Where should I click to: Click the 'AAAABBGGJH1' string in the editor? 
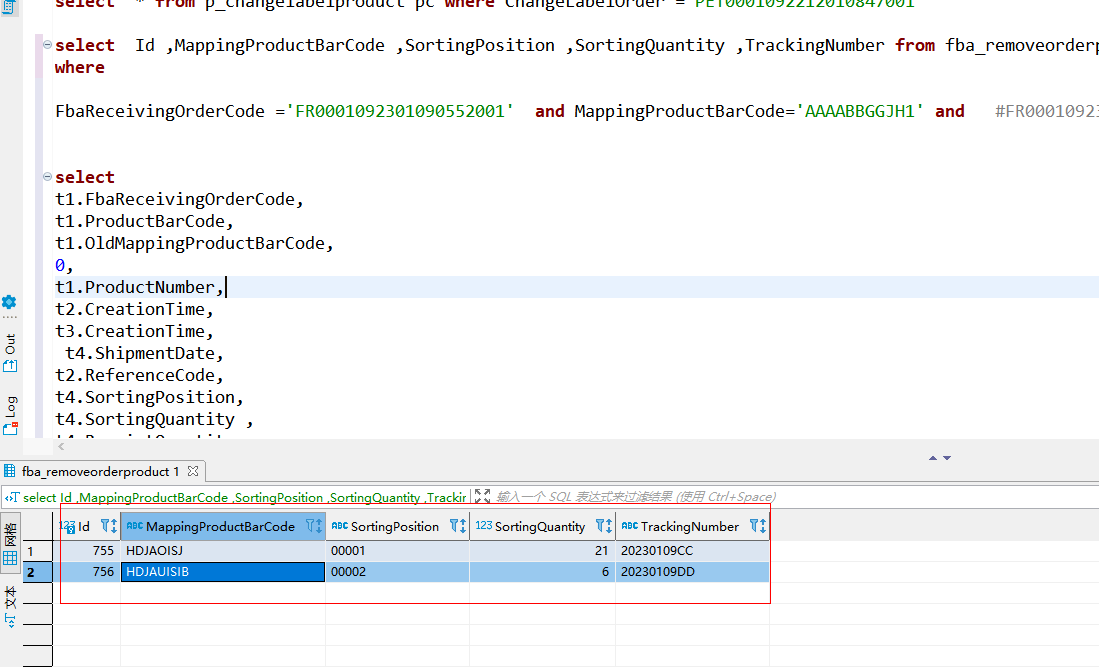859,111
